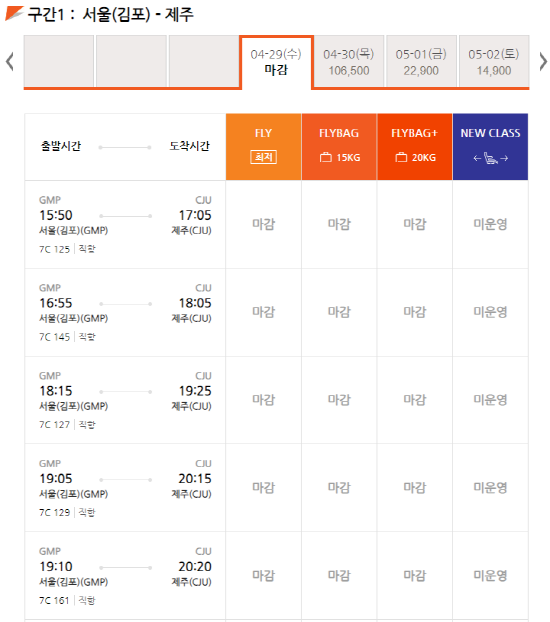Switch to the 05-01(금) 22,900 tab
This screenshot has width=550, height=622.
pos(421,61)
